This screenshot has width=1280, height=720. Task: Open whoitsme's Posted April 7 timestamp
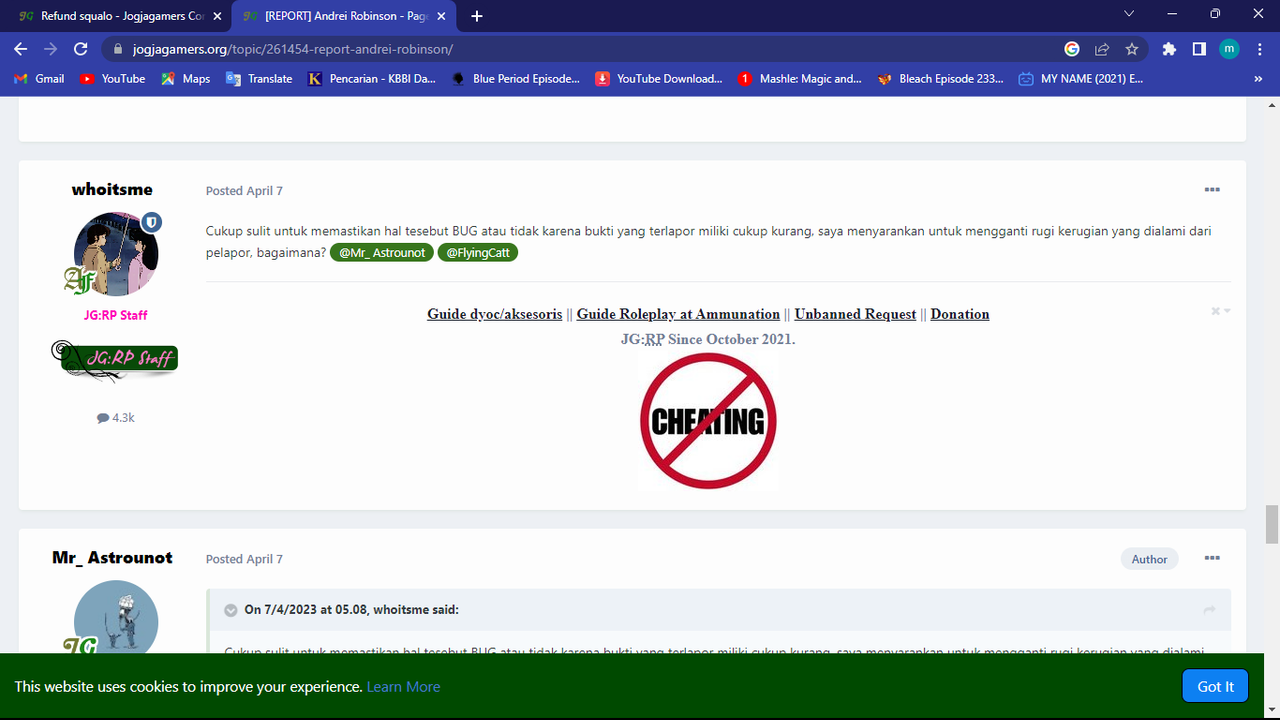tap(244, 191)
